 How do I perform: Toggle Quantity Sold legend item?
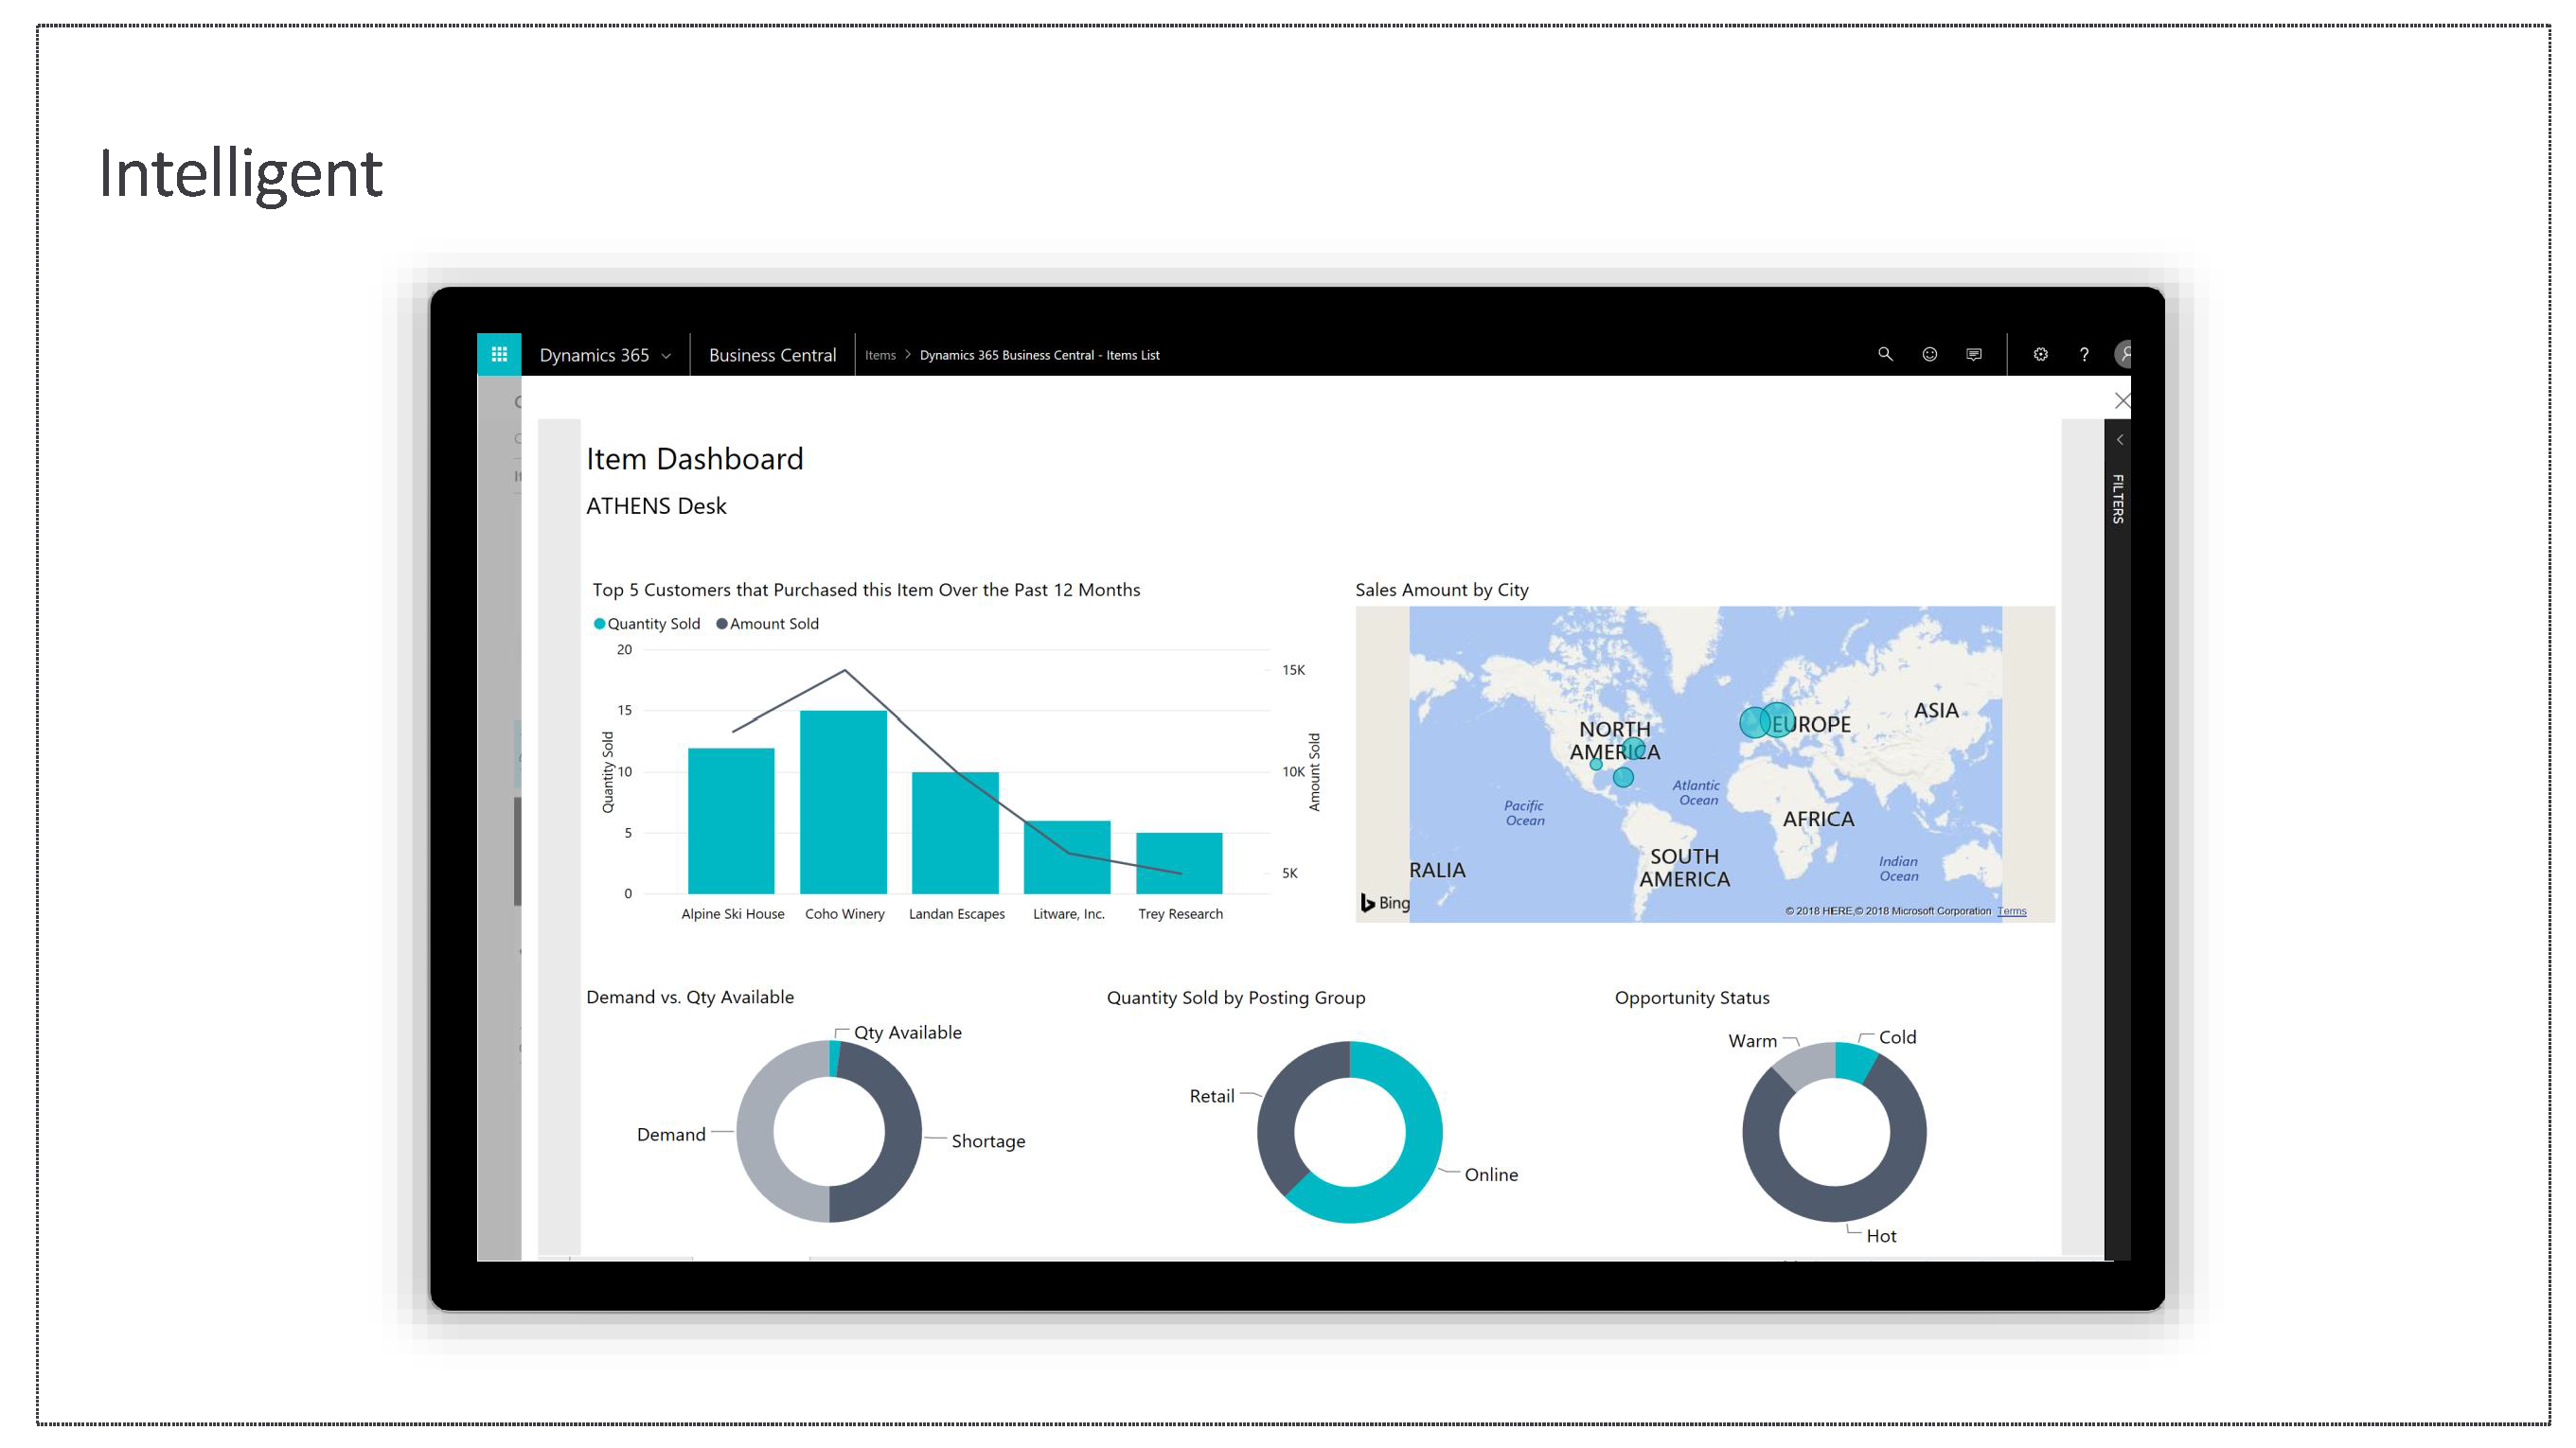(647, 624)
